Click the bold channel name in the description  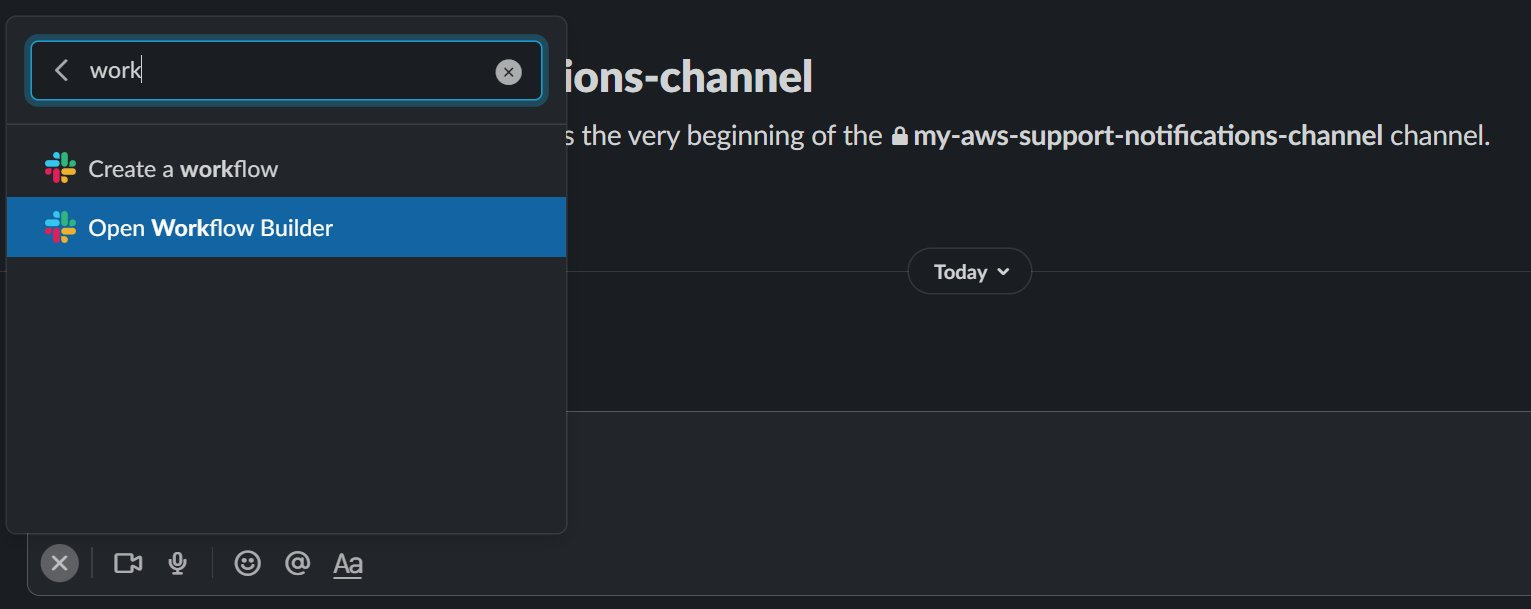[x=1146, y=135]
